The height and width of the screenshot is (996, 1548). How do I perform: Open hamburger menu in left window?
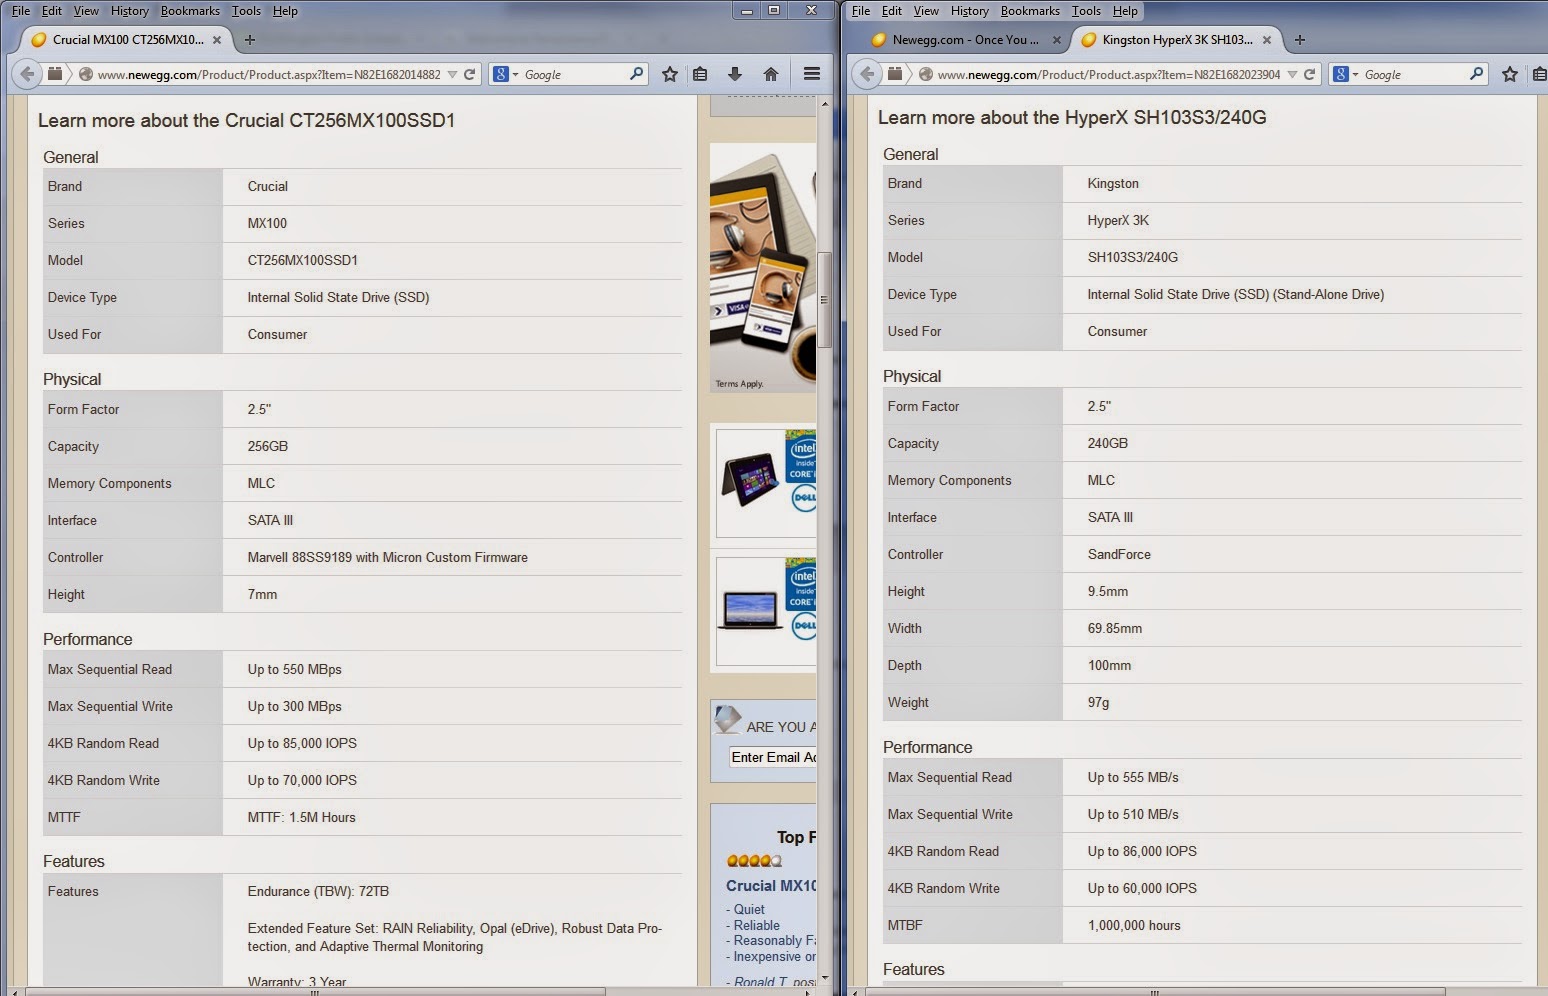tap(812, 74)
